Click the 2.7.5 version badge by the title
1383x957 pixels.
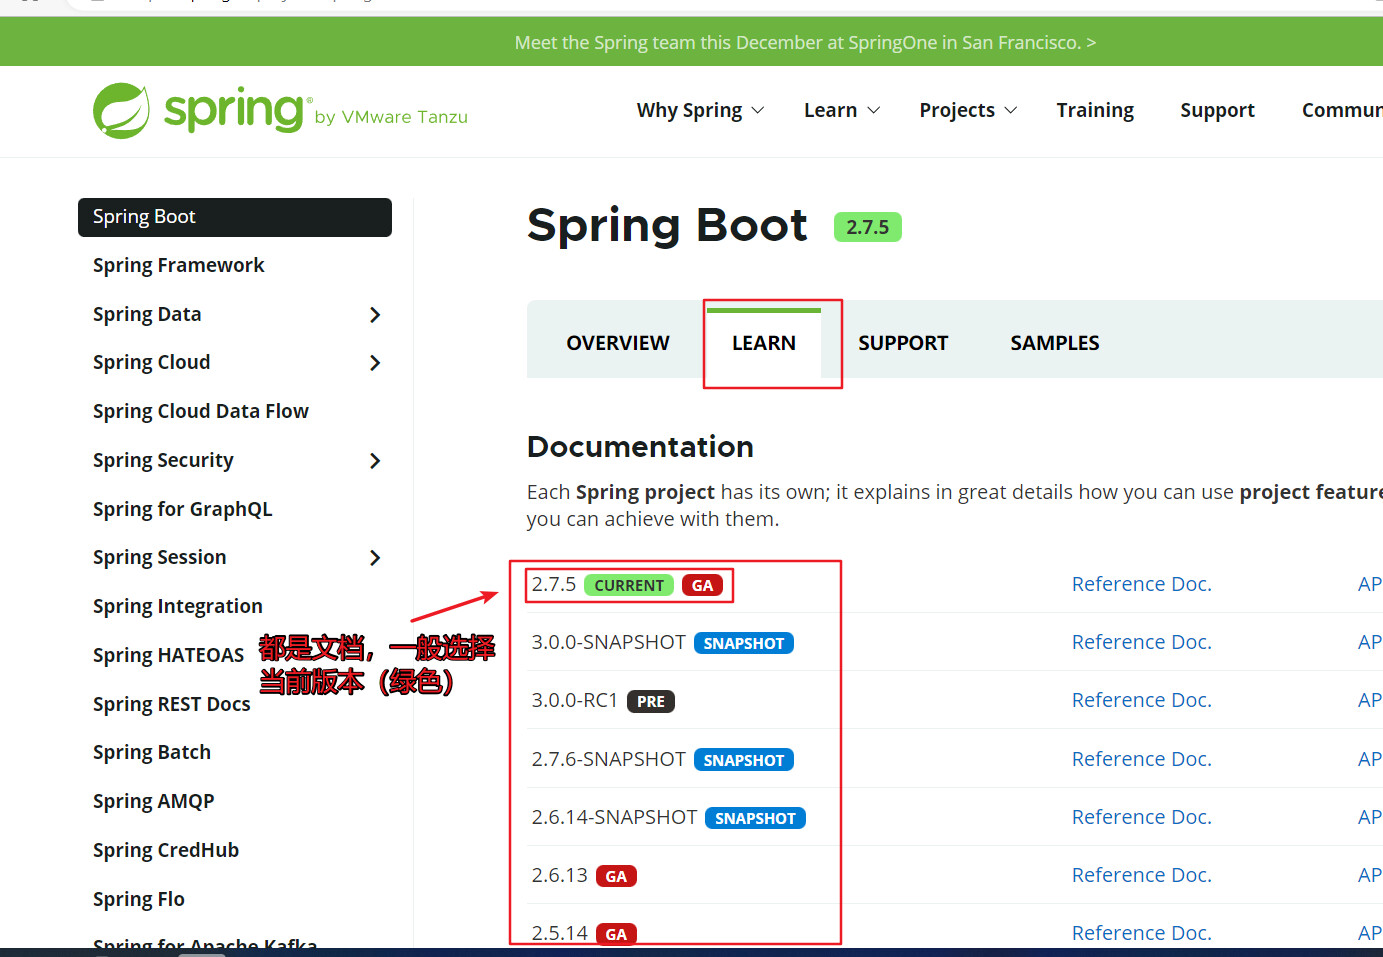click(x=868, y=227)
